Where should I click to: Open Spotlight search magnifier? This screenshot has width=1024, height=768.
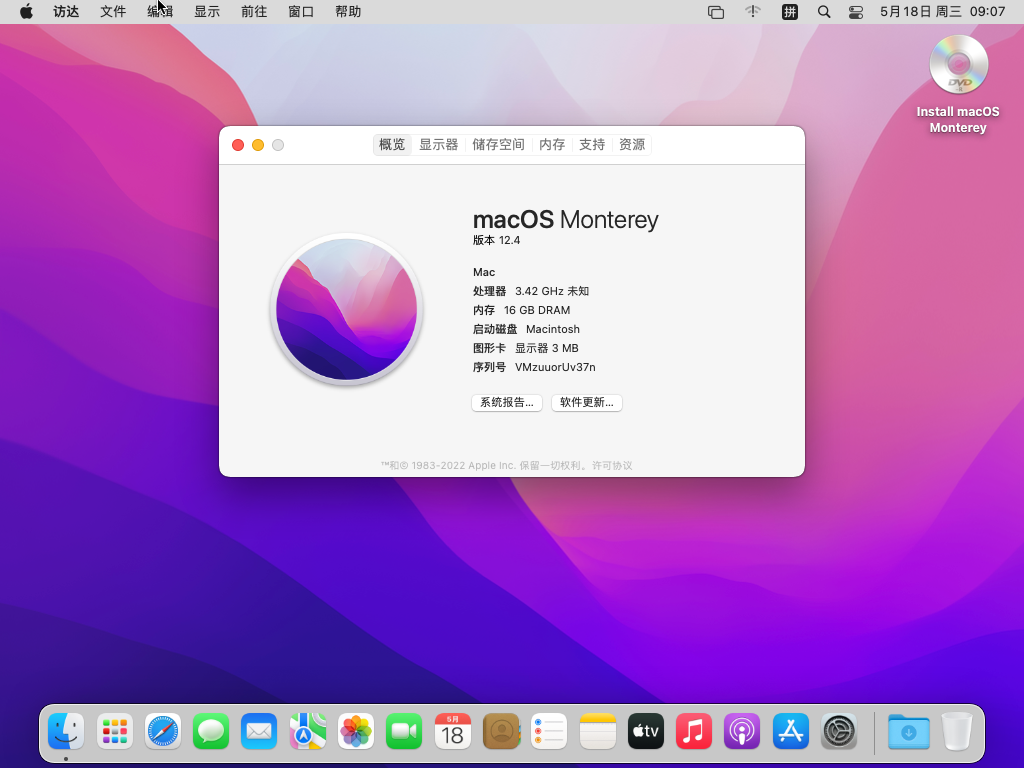coord(824,12)
